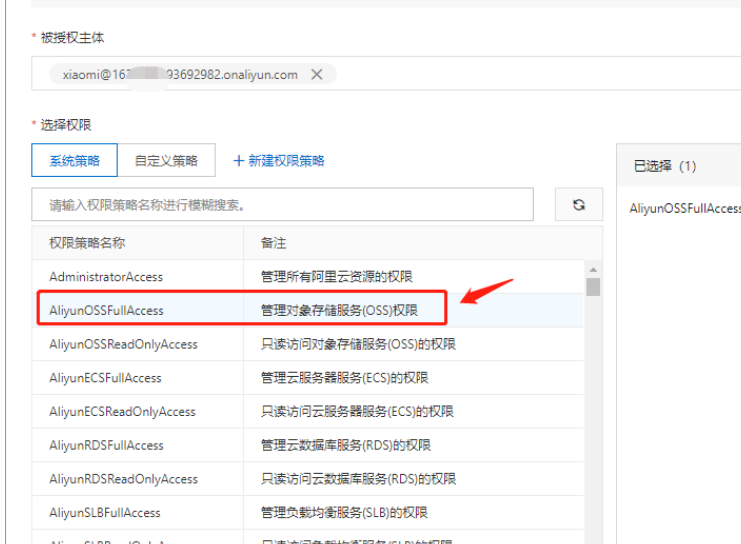Click the selected AliyunOSSFullAccess item in 已选择 panel

(685, 208)
